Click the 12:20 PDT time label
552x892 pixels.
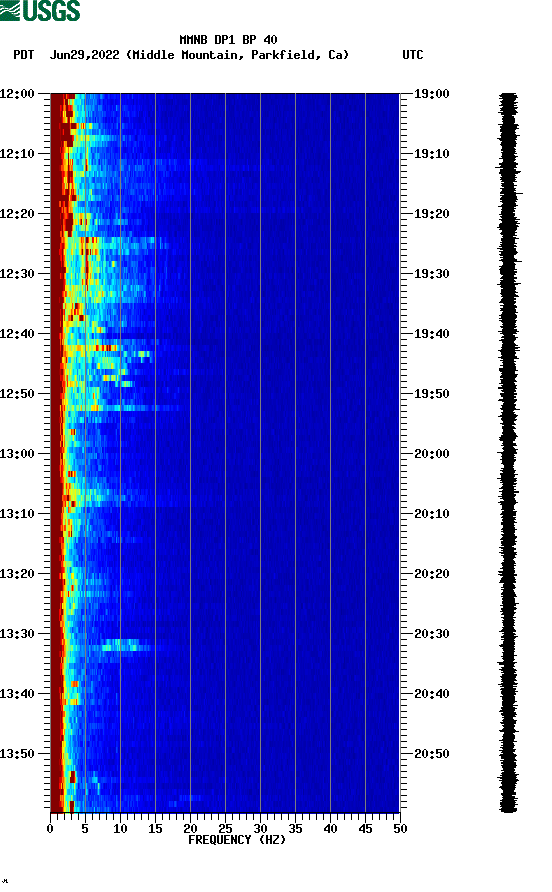(x=17, y=213)
